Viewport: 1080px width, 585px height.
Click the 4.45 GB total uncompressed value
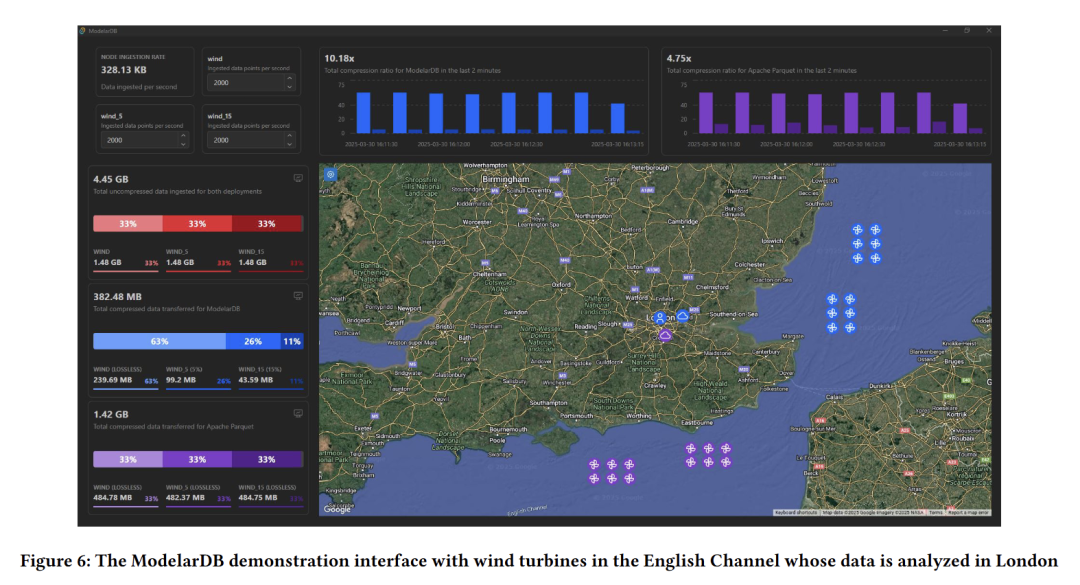[x=111, y=179]
